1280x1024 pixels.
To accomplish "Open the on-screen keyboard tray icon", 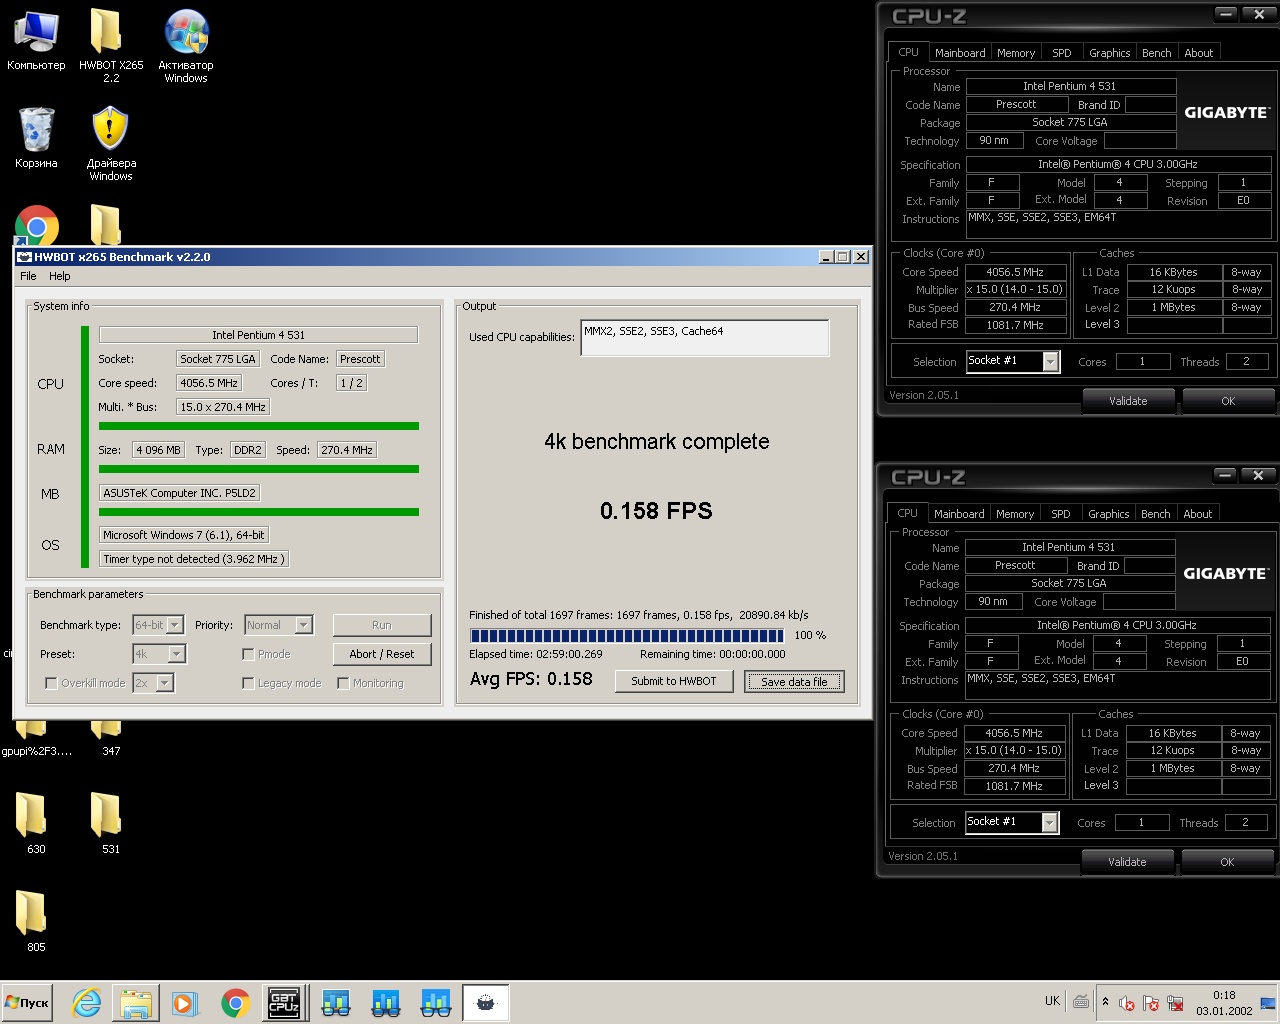I will [1081, 1001].
